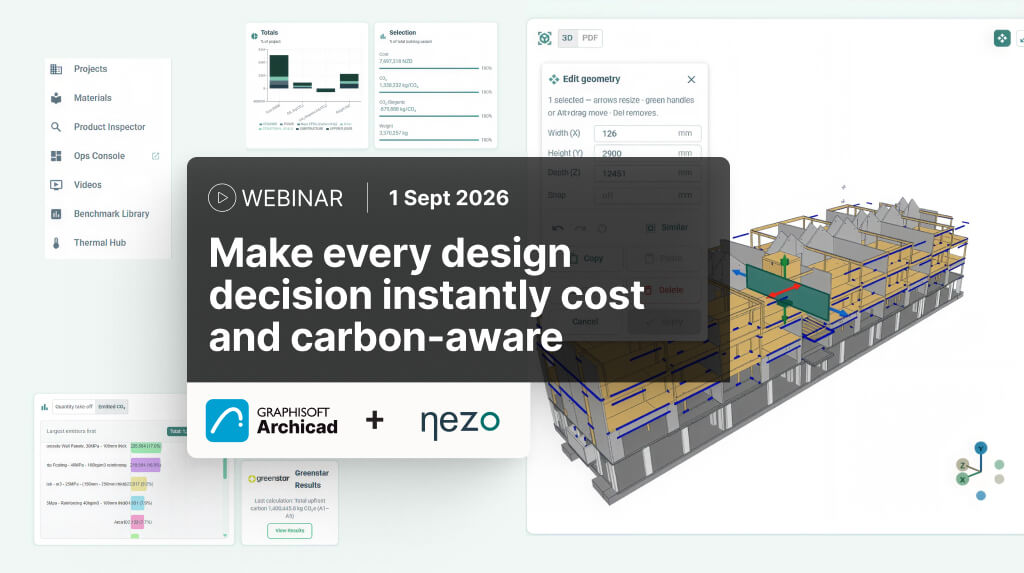Click the Benchmark Library chart icon

point(56,214)
